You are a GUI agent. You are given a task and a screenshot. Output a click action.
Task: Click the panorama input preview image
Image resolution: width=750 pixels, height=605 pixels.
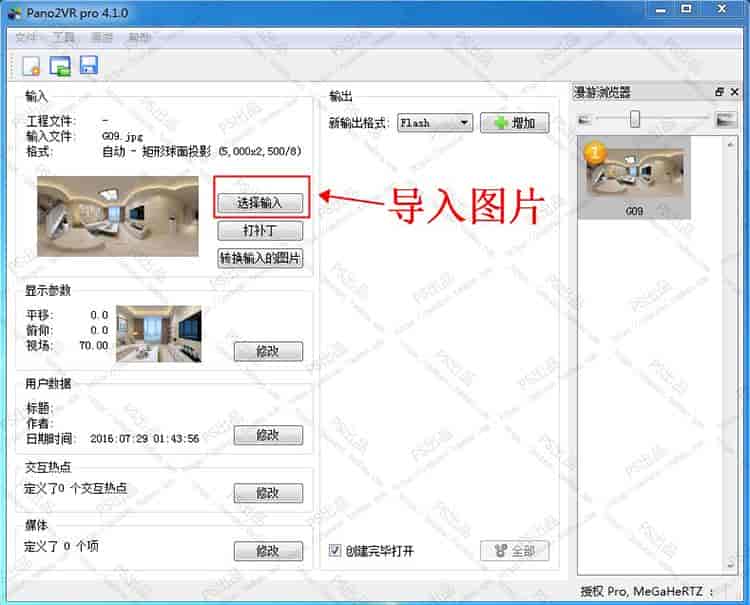pyautogui.click(x=118, y=216)
